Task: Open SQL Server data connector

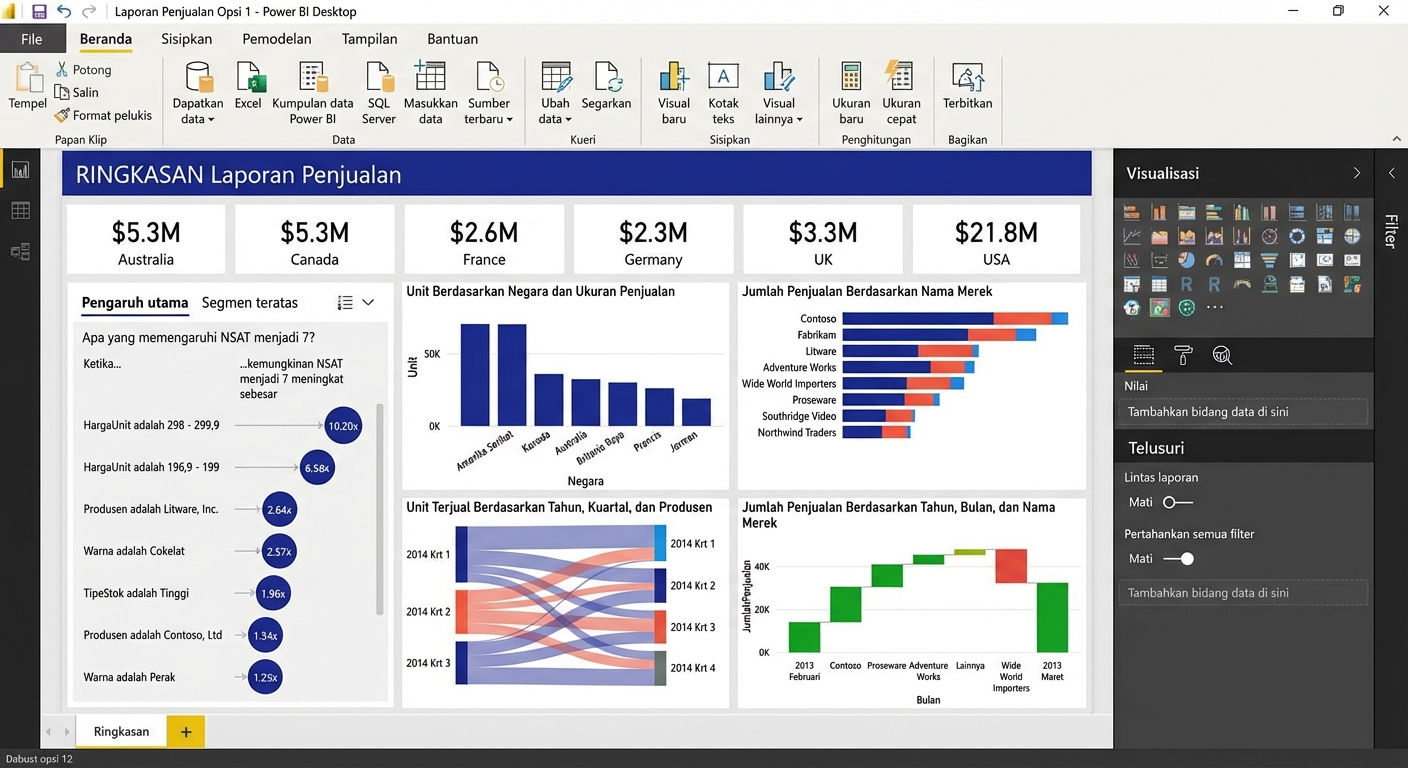Action: [x=378, y=90]
